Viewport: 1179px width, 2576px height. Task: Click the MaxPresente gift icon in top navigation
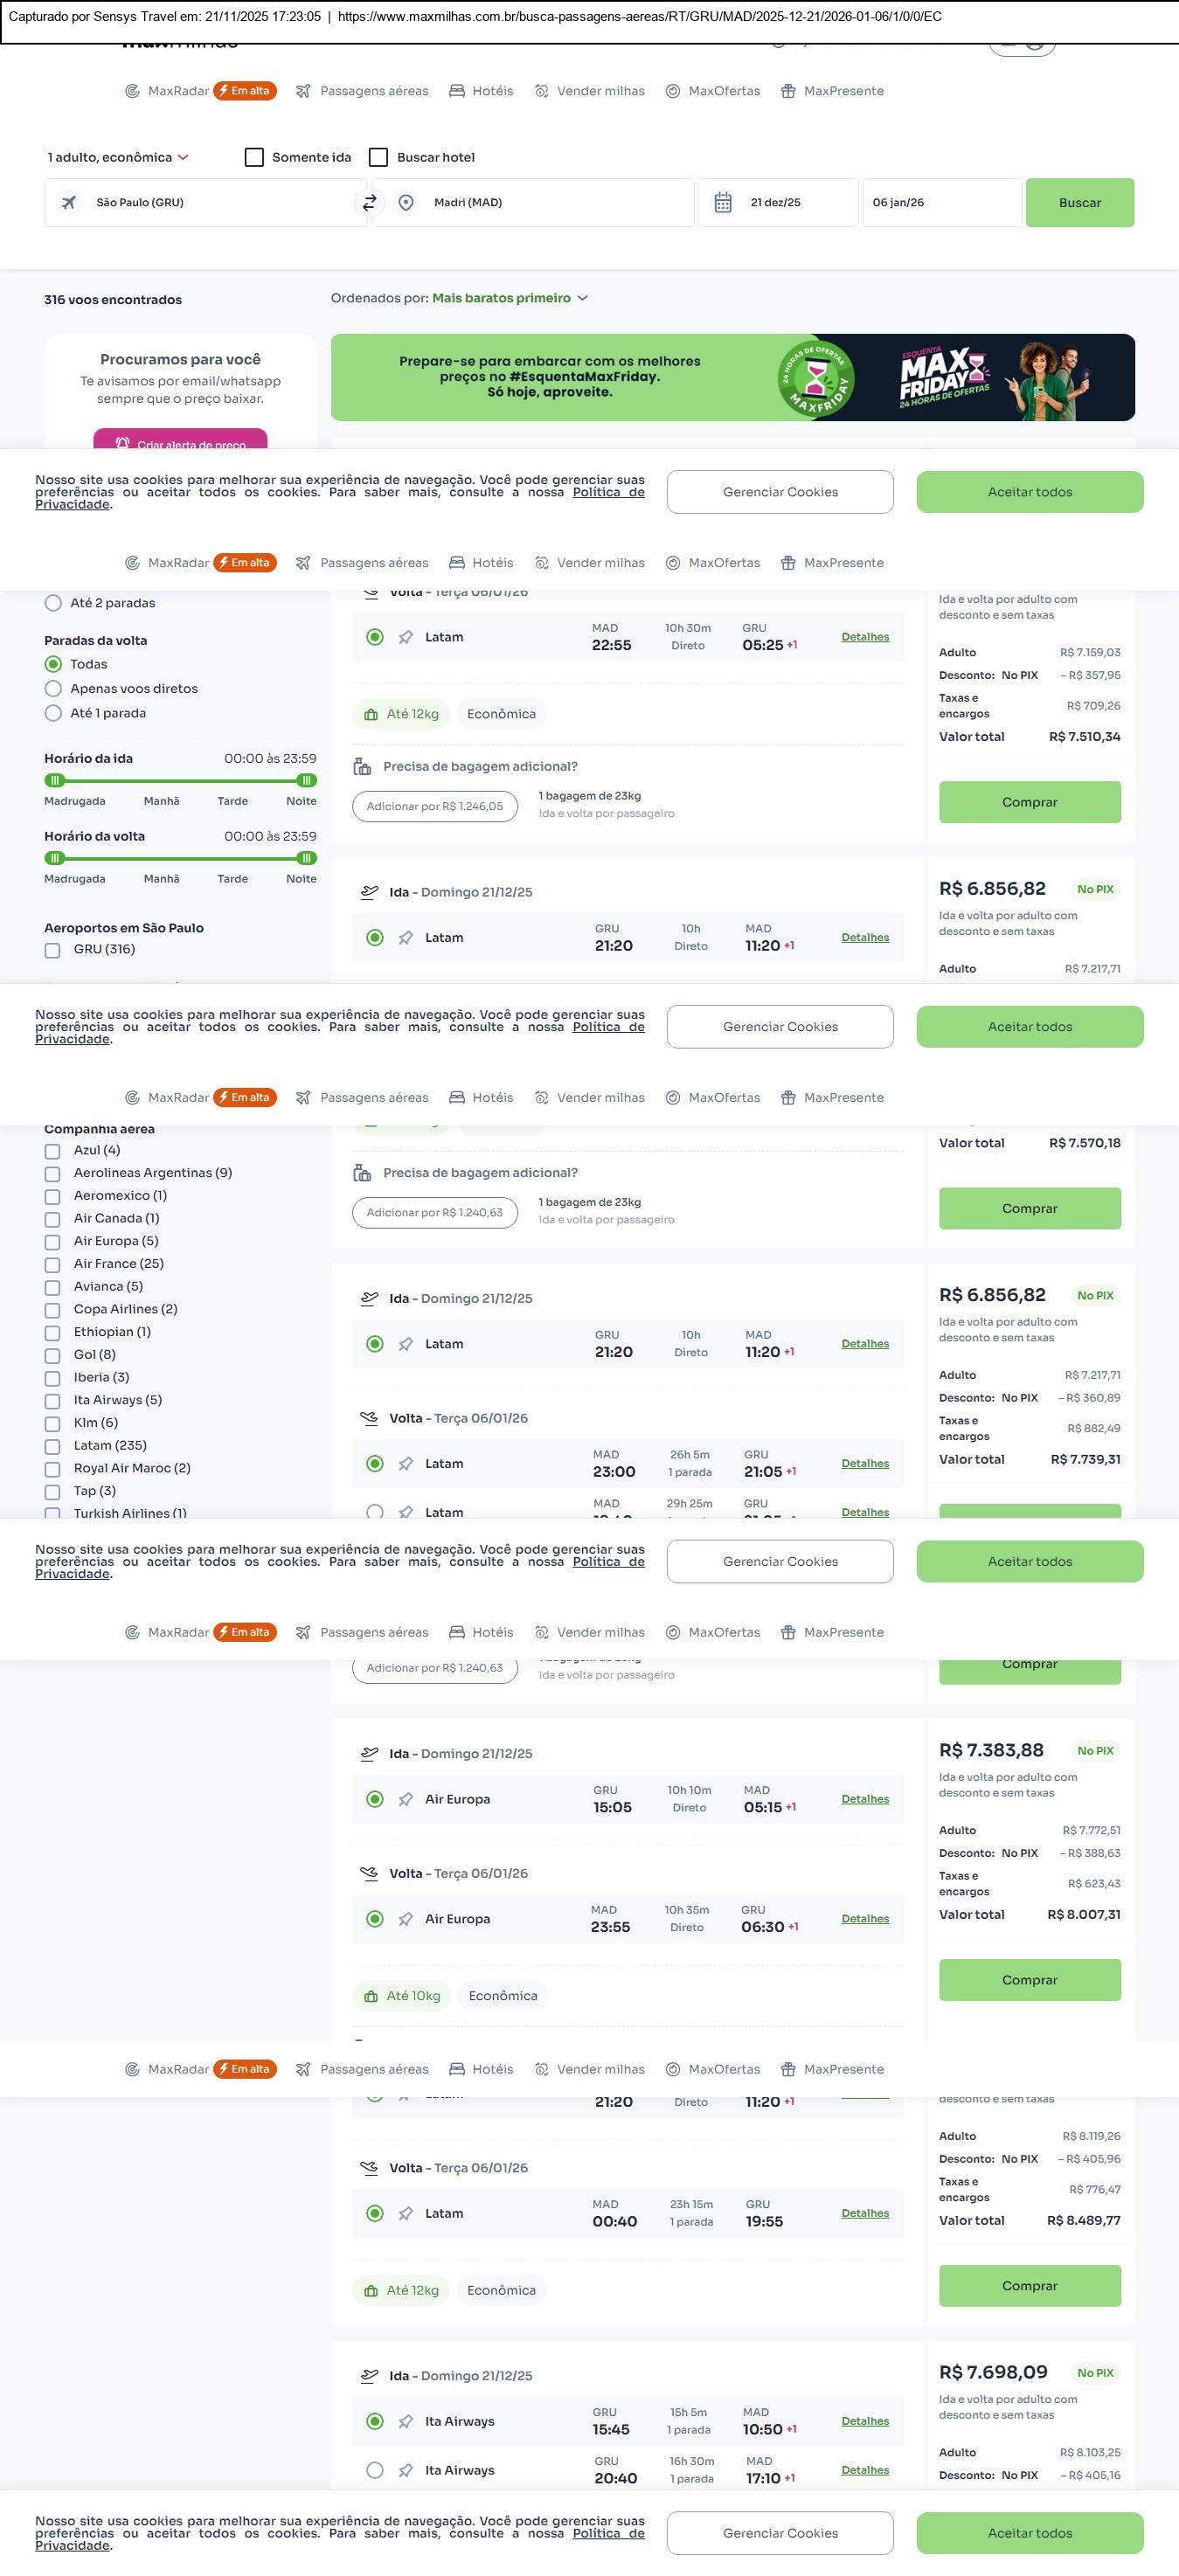(x=788, y=91)
